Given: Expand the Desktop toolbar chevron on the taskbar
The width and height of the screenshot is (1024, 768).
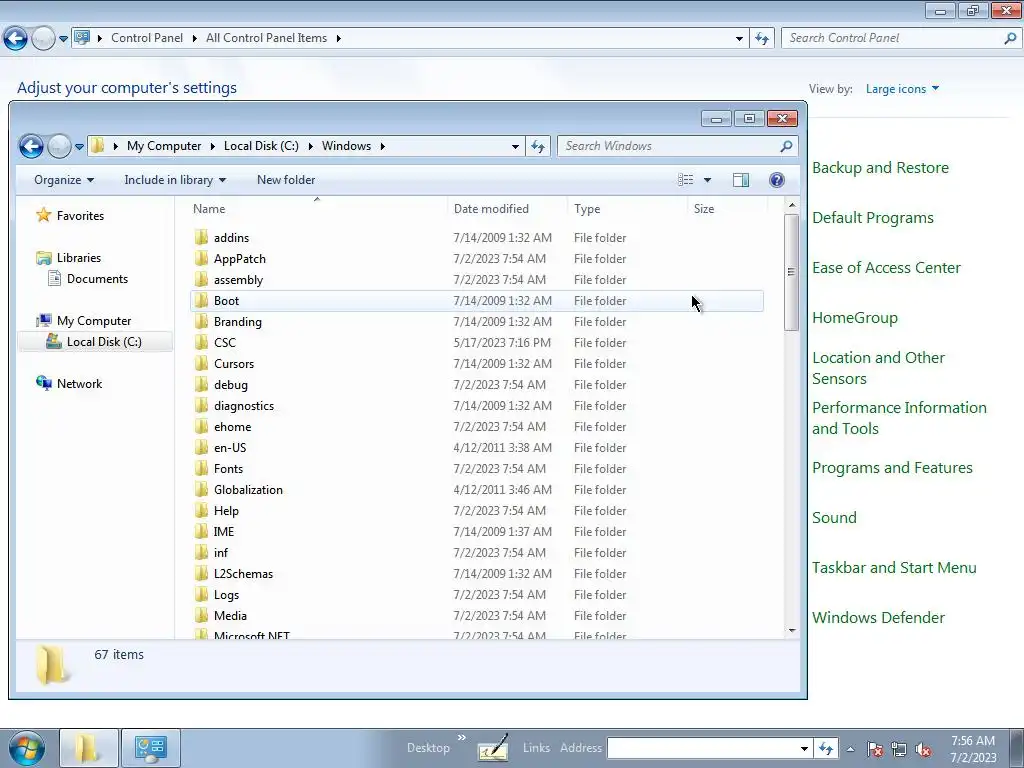Looking at the screenshot, I should [x=462, y=738].
